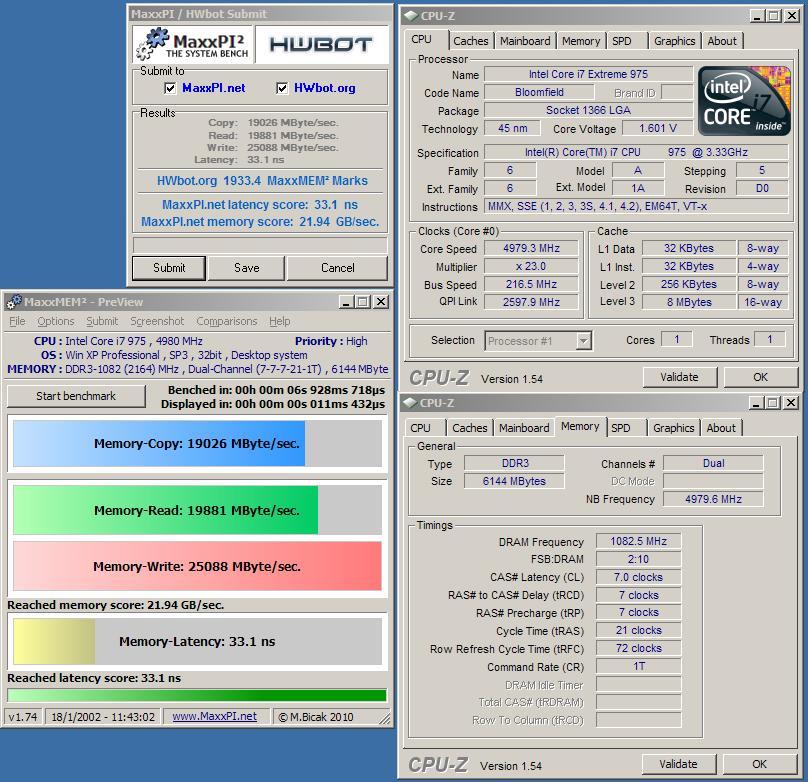The image size is (808, 782).
Task: Switch to SPD tab in top CPU-Z
Action: pos(621,41)
